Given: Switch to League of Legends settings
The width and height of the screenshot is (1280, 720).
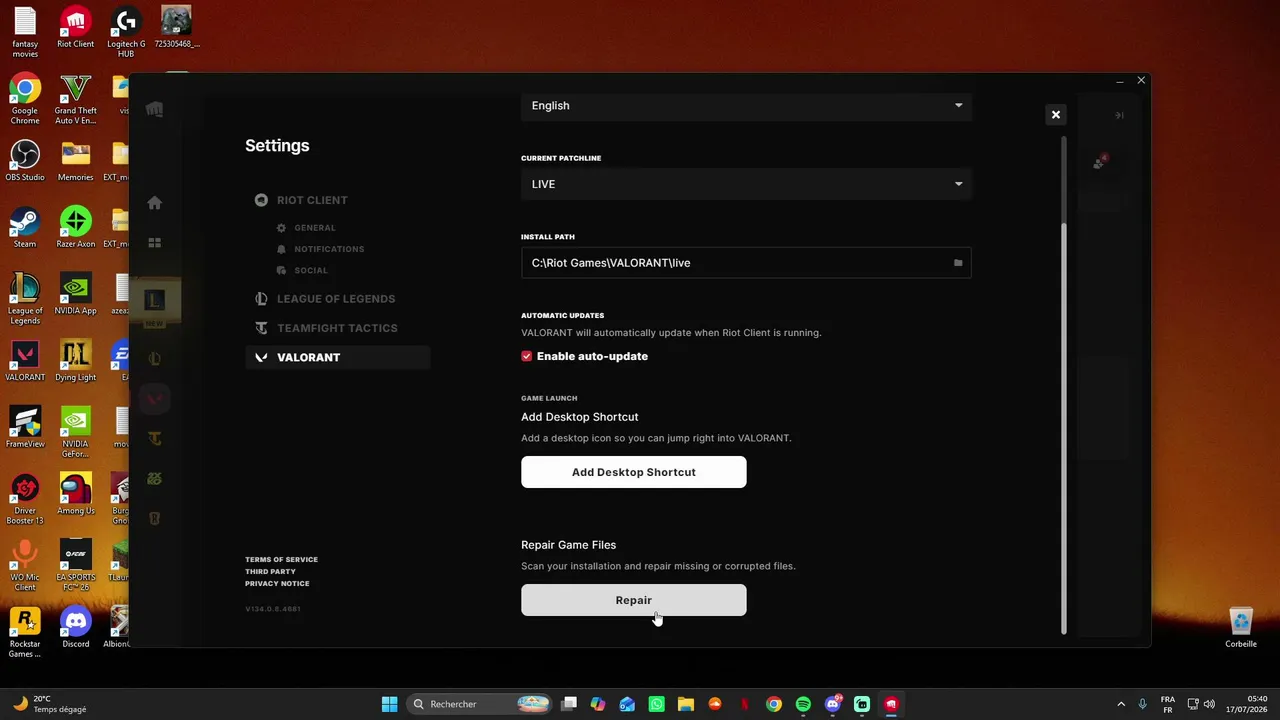Looking at the screenshot, I should 325,299.
